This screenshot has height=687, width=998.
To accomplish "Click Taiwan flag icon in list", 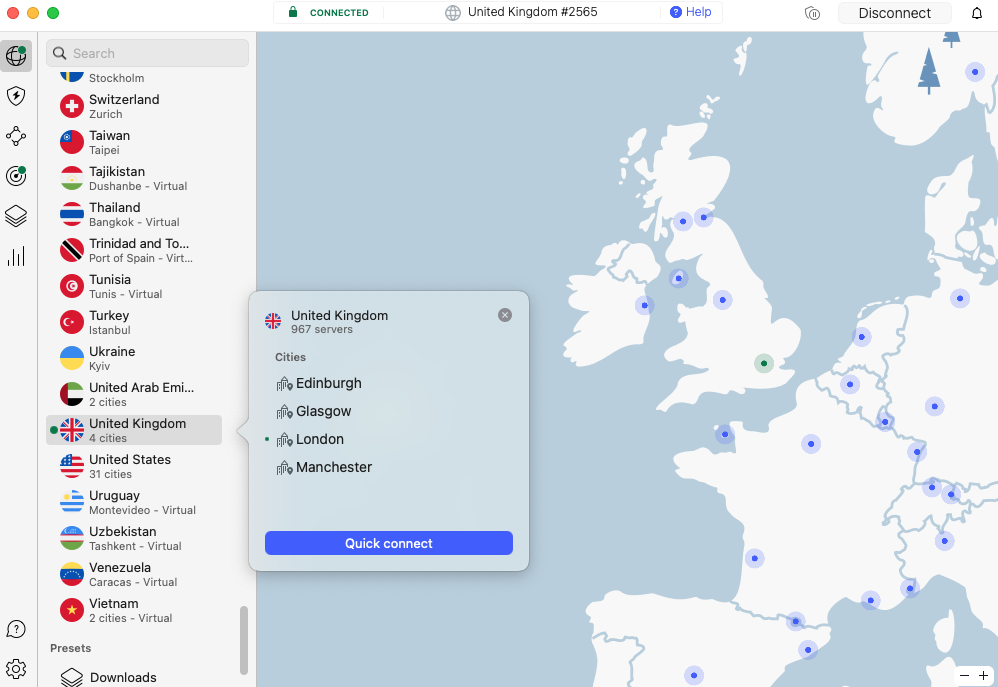I will (72, 142).
